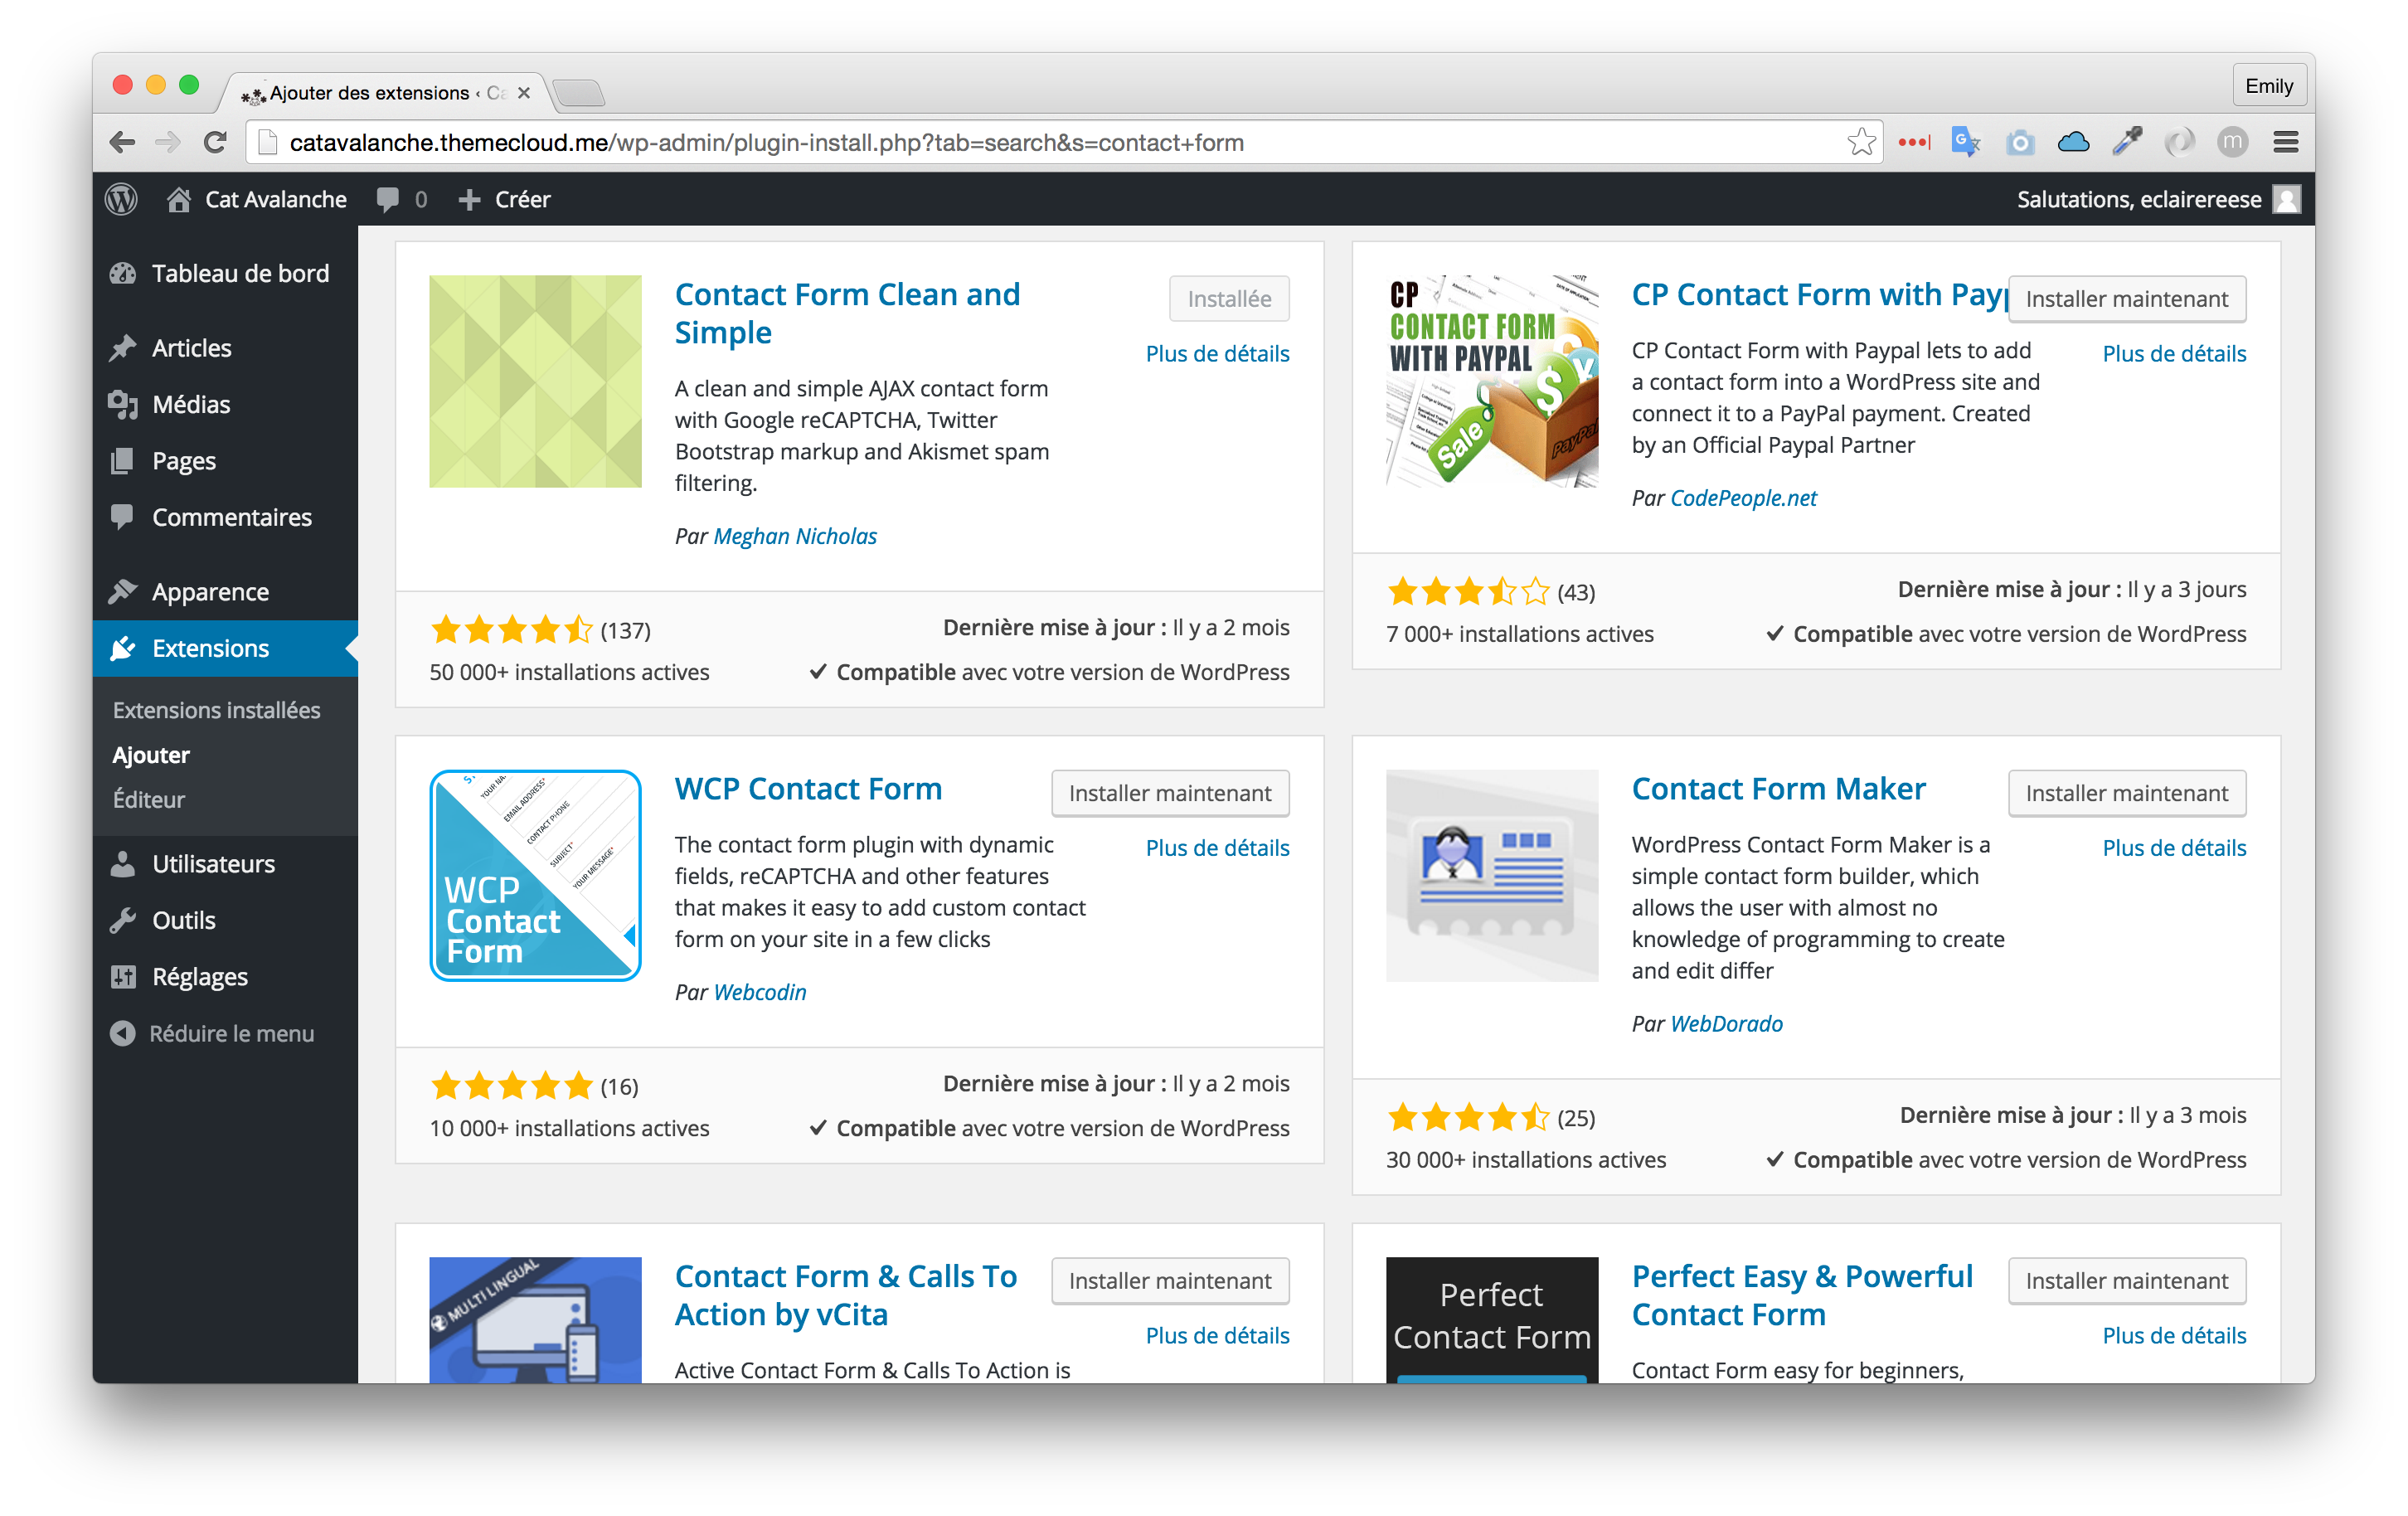Screen dimensions: 2408x1516
Task: Open the Cat Avalanche site link
Action: pyautogui.click(x=275, y=199)
